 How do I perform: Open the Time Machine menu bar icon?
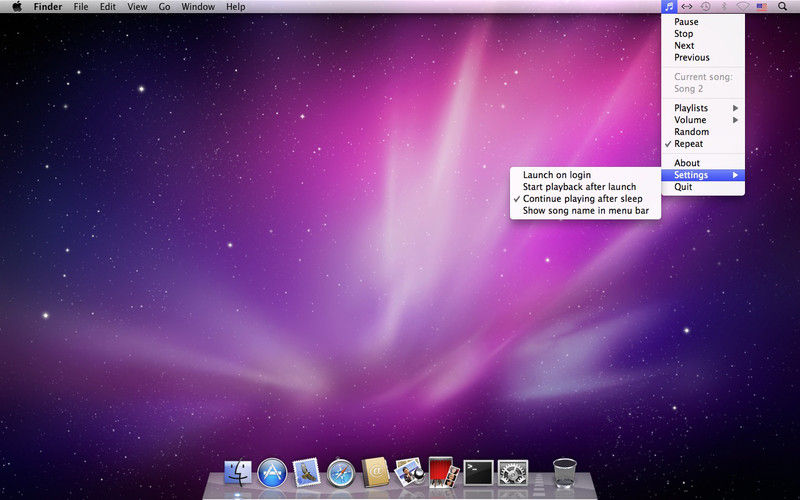click(705, 7)
